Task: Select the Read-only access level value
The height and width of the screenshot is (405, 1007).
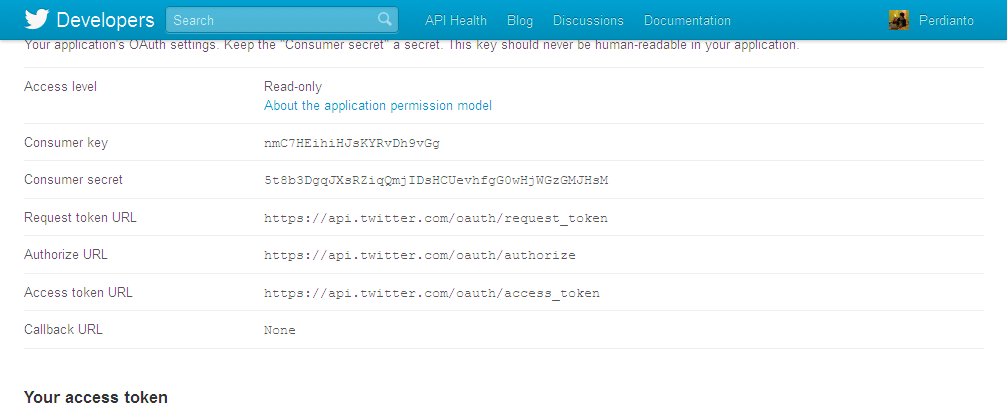Action: [293, 87]
